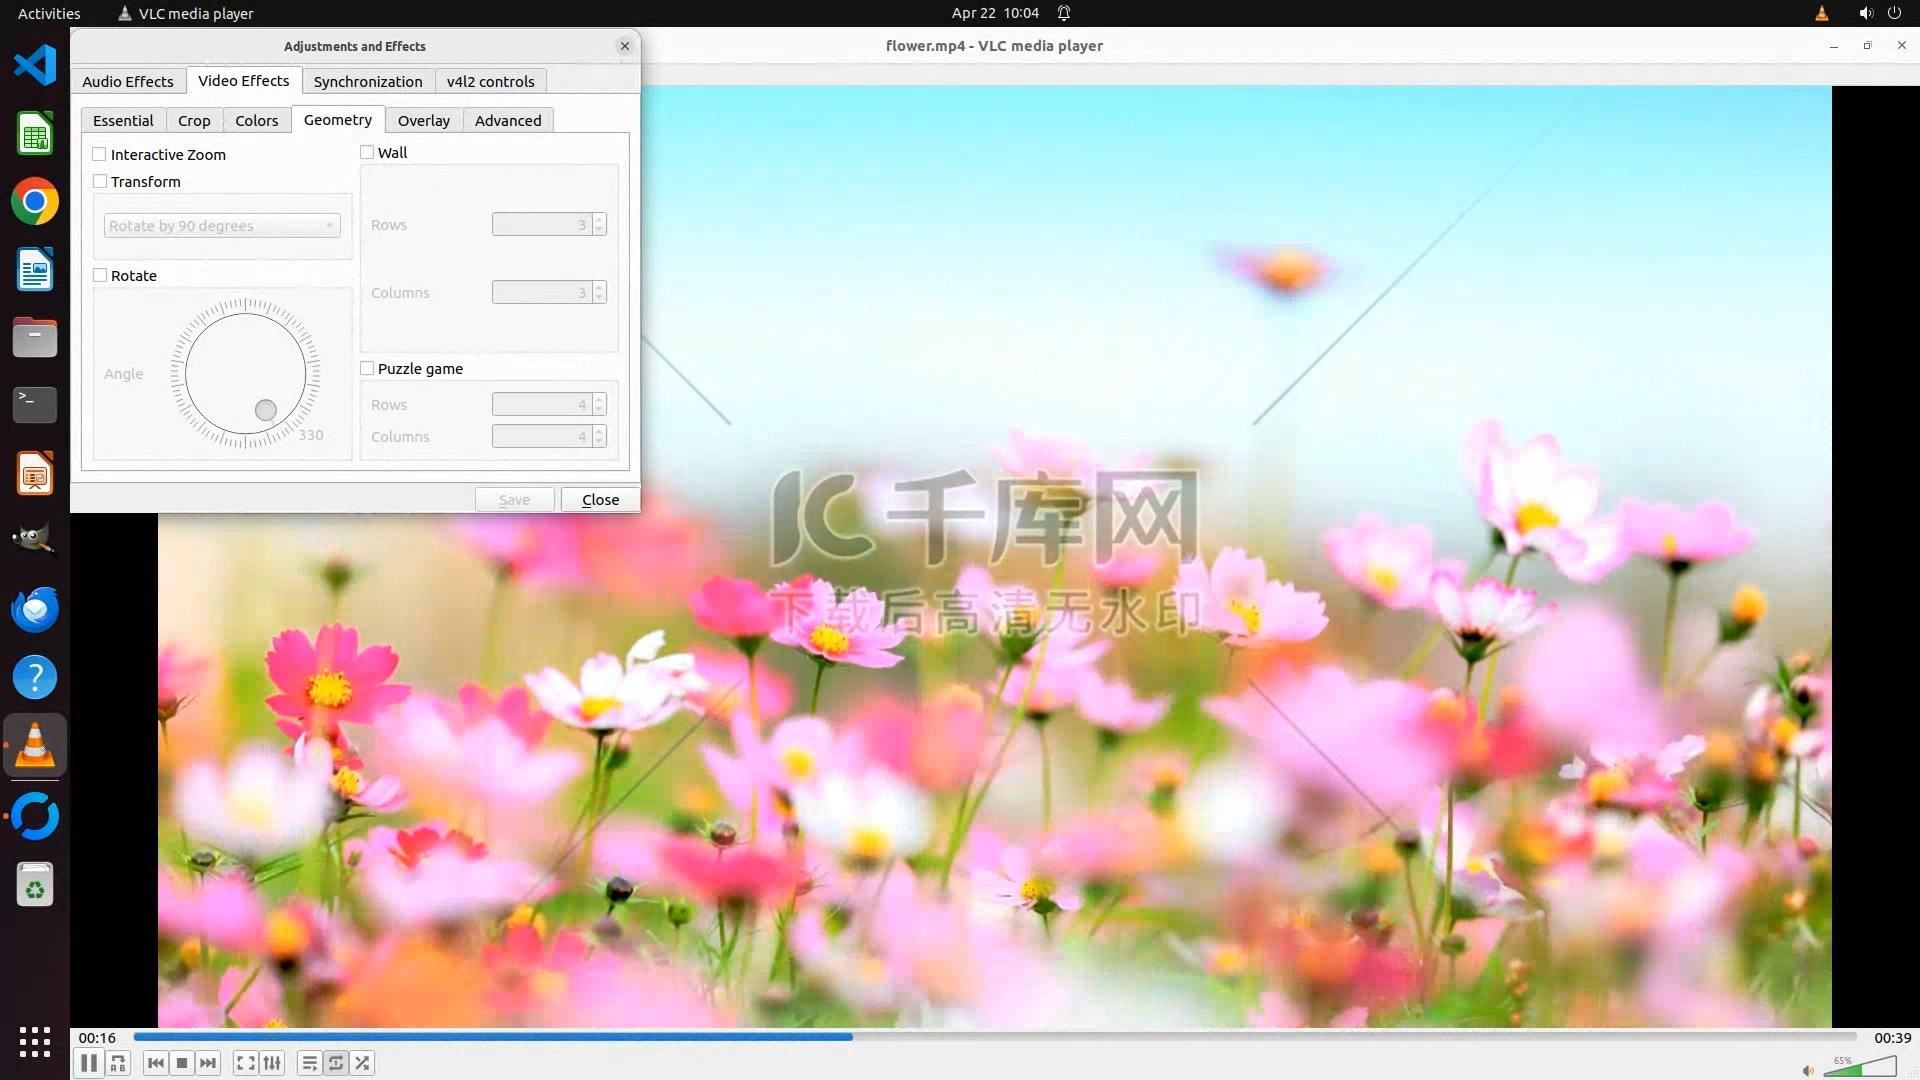Image resolution: width=1920 pixels, height=1080 pixels.
Task: Increase the Wall Rows spinner value
Action: point(599,220)
